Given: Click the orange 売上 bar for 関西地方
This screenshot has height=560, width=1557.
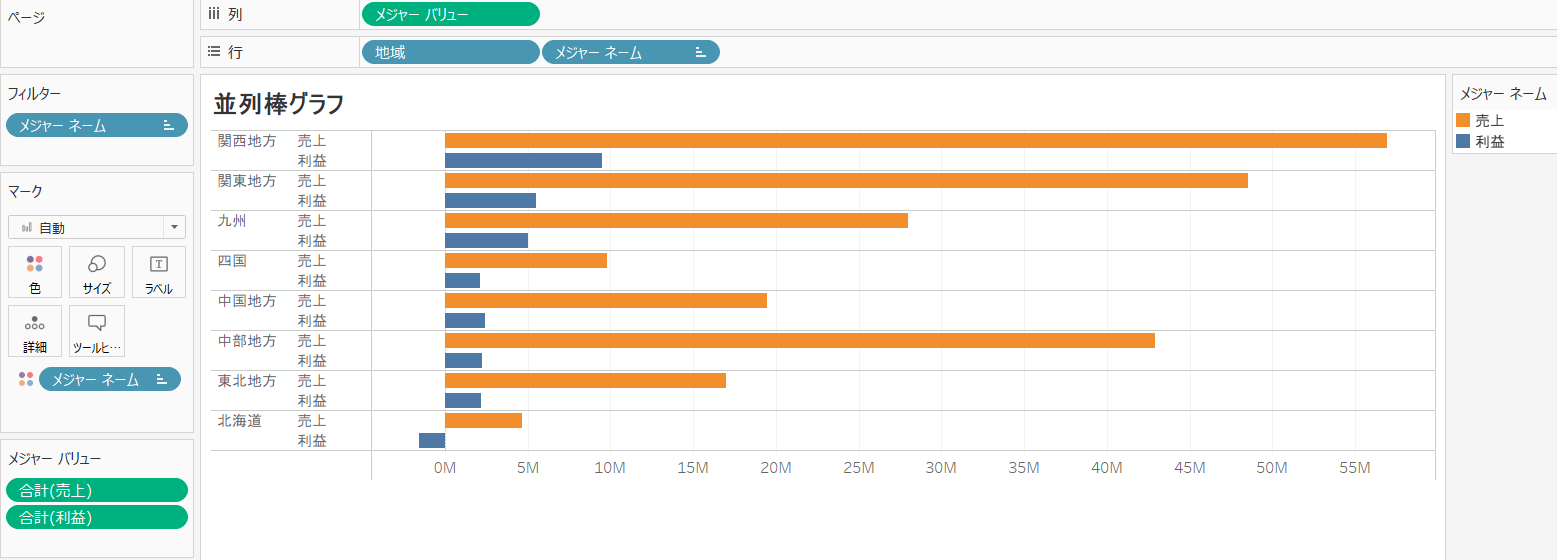Looking at the screenshot, I should [x=916, y=140].
